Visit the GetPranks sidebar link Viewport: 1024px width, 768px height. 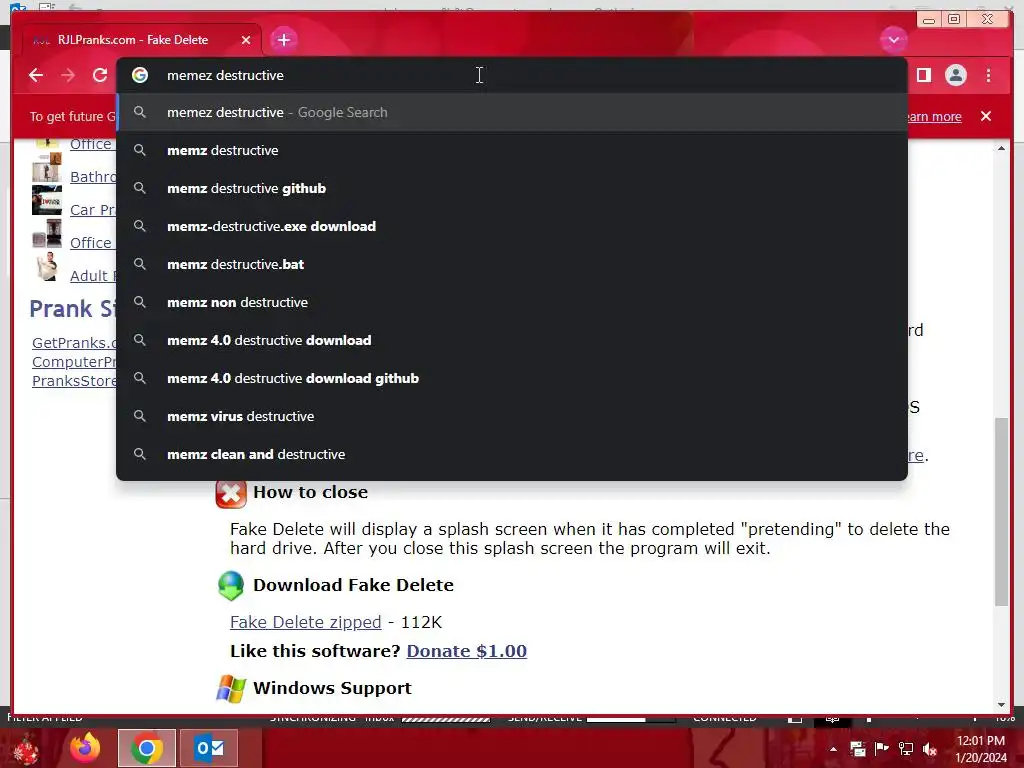tap(74, 342)
